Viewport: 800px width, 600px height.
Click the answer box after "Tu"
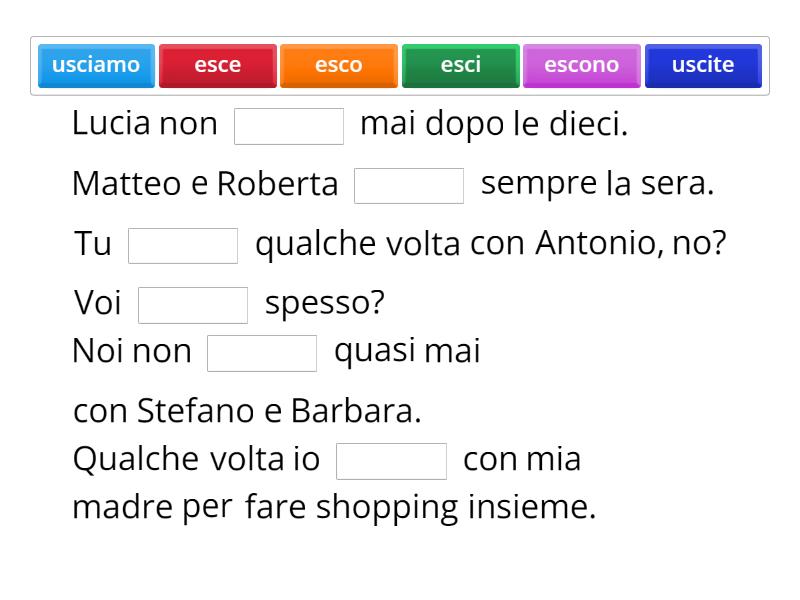click(183, 243)
